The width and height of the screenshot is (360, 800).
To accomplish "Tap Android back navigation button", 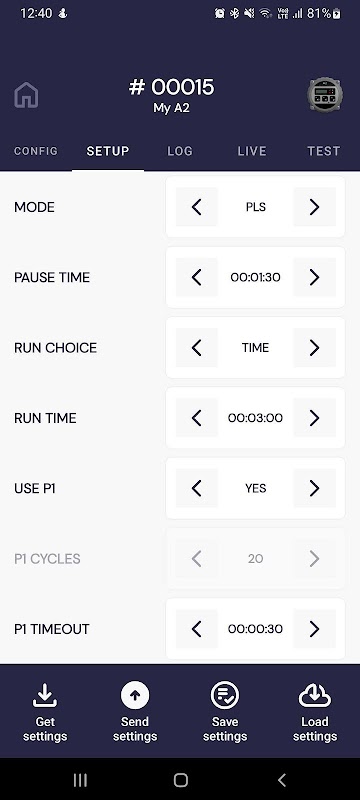I will [281, 780].
